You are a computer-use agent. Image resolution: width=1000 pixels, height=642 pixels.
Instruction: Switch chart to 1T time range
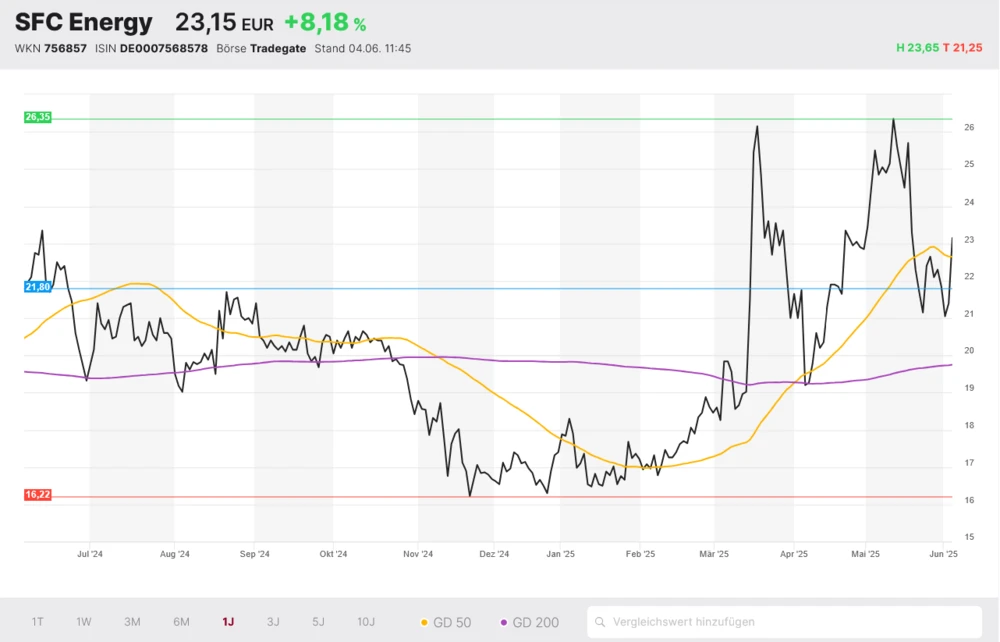pos(37,622)
